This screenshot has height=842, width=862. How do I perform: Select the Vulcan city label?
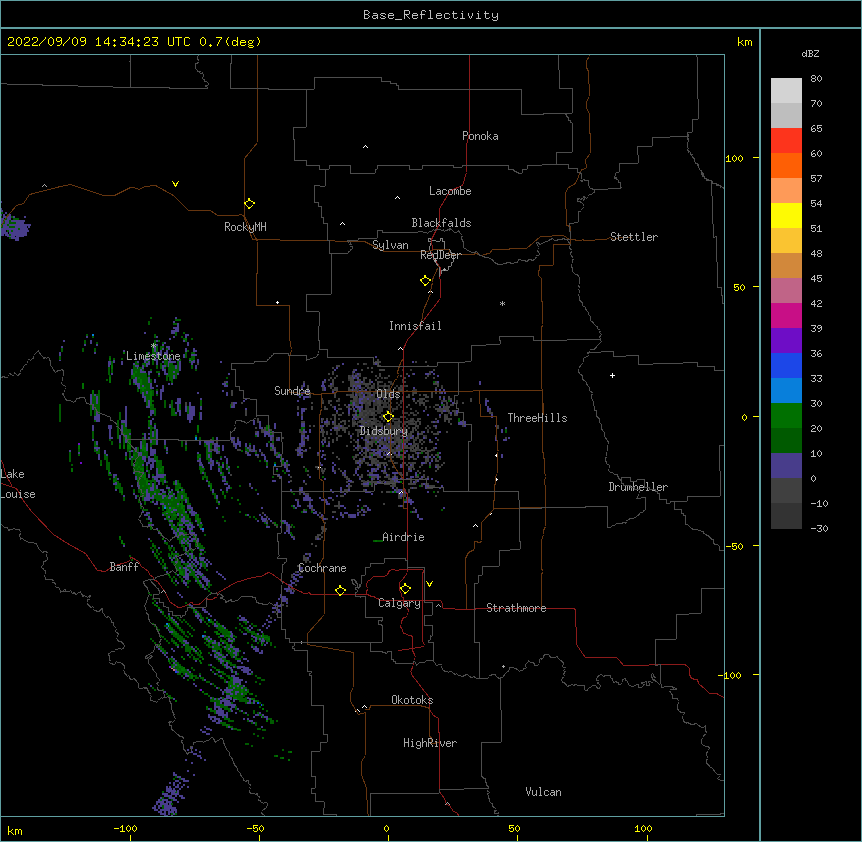tap(543, 792)
